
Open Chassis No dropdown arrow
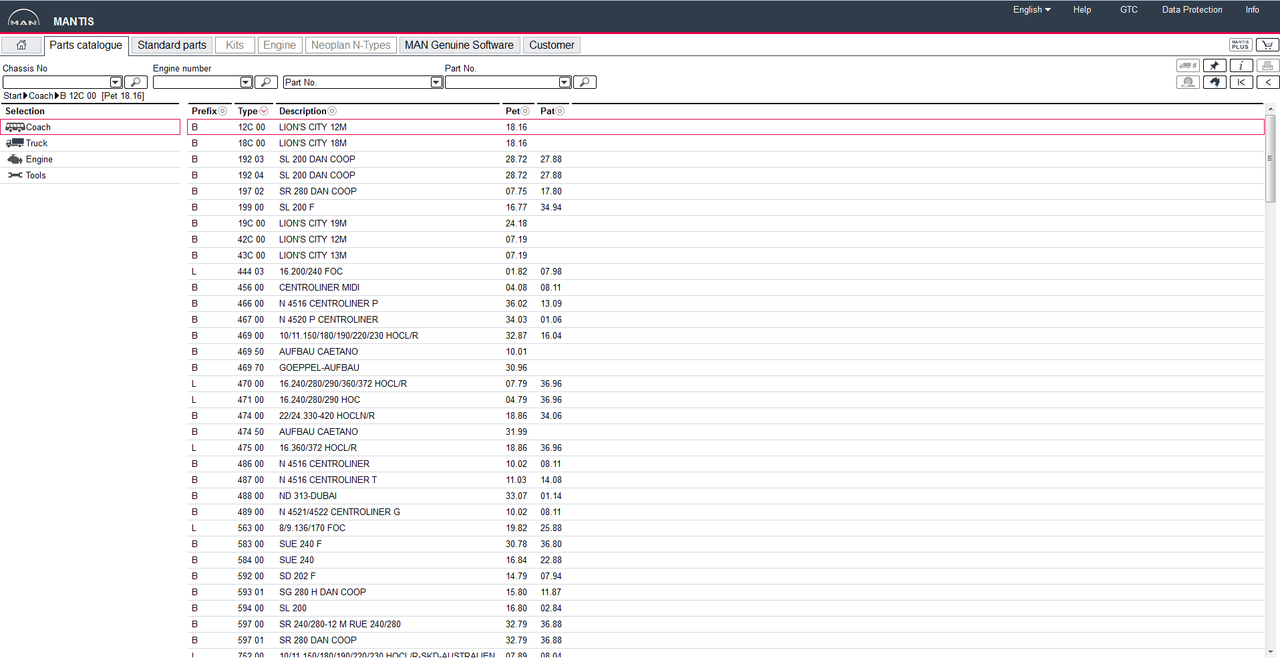(x=115, y=82)
